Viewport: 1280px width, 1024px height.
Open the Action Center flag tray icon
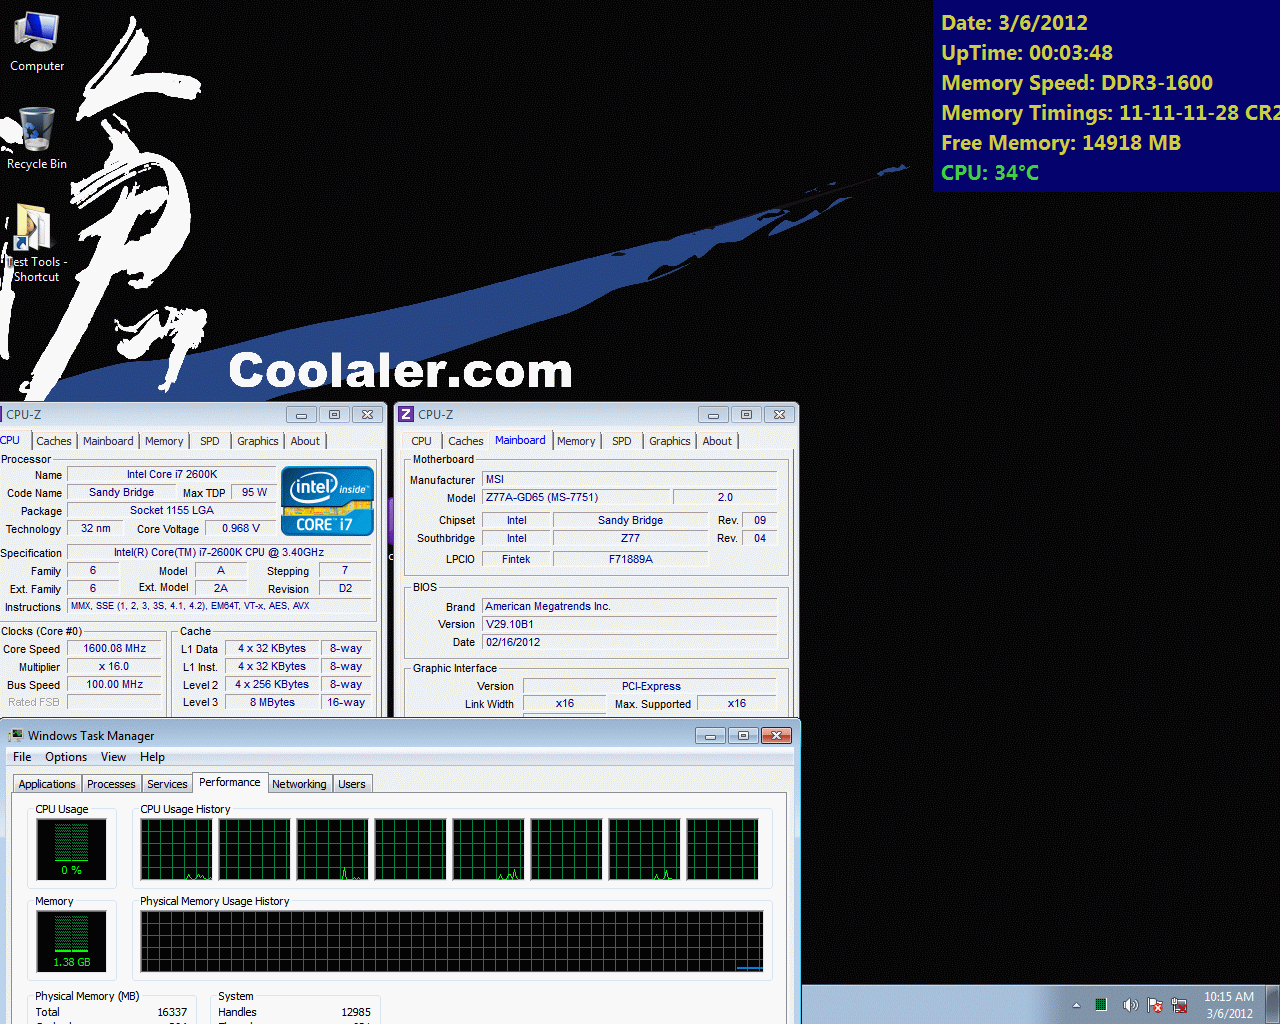point(1155,1005)
